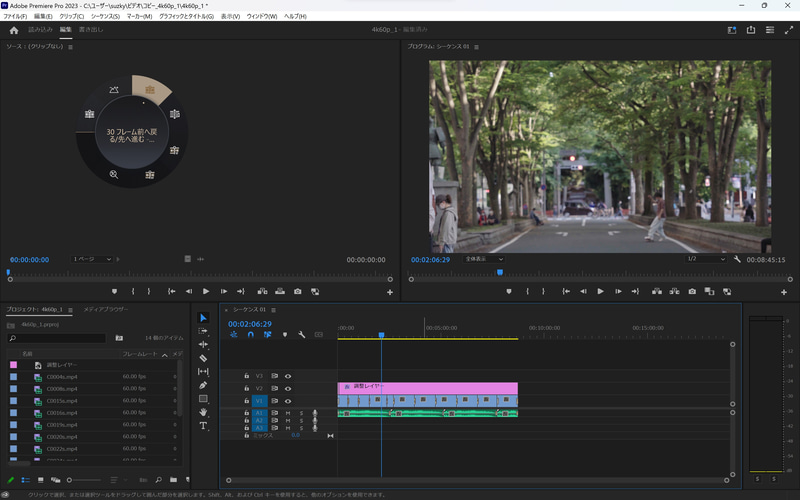
Task: Open Program monitor zoom level dropdown
Action: (x=484, y=259)
